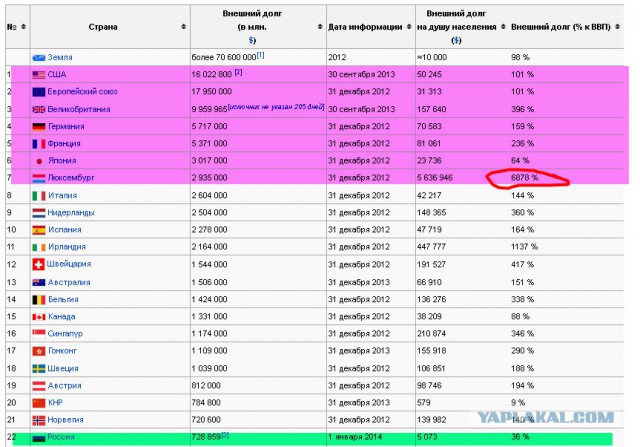The width and height of the screenshot is (640, 447).
Task: Click the European Union flag icon
Action: pos(39,92)
